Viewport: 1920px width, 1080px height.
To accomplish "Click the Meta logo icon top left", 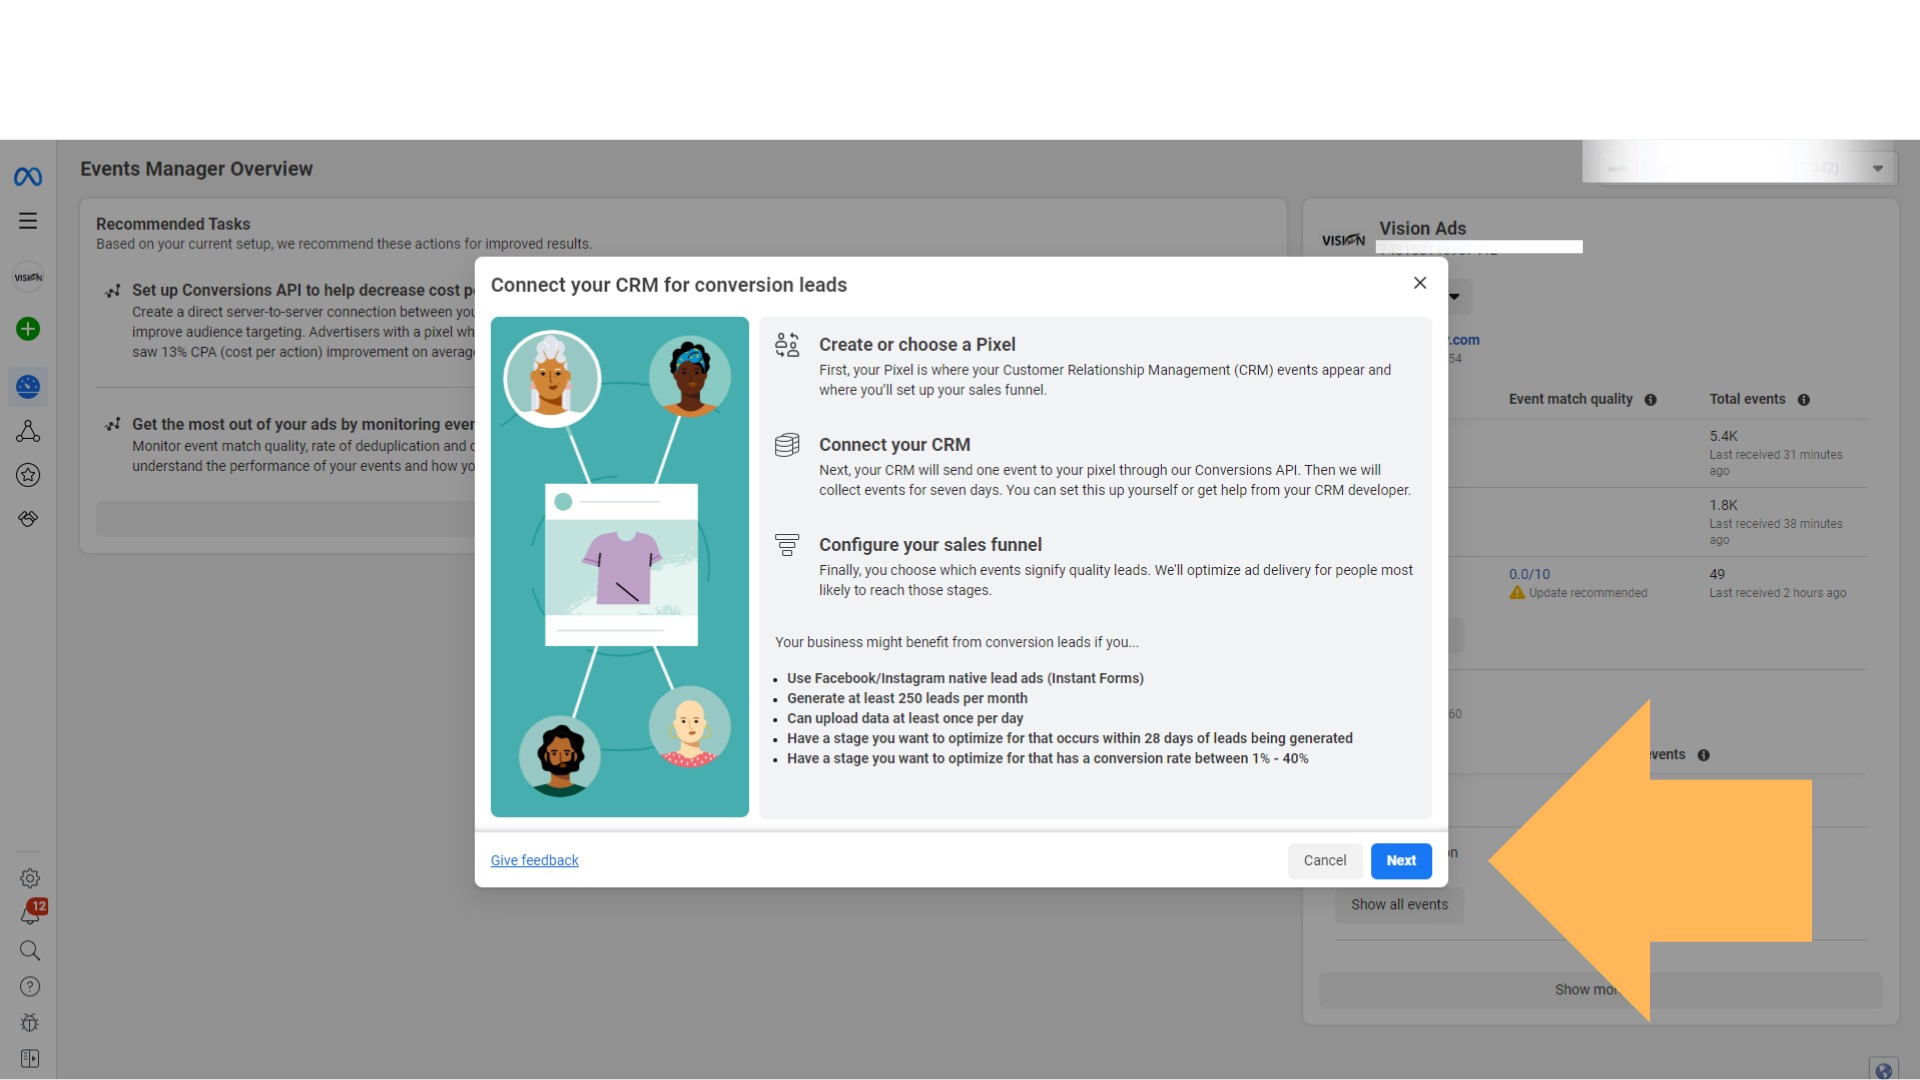I will click(x=28, y=175).
